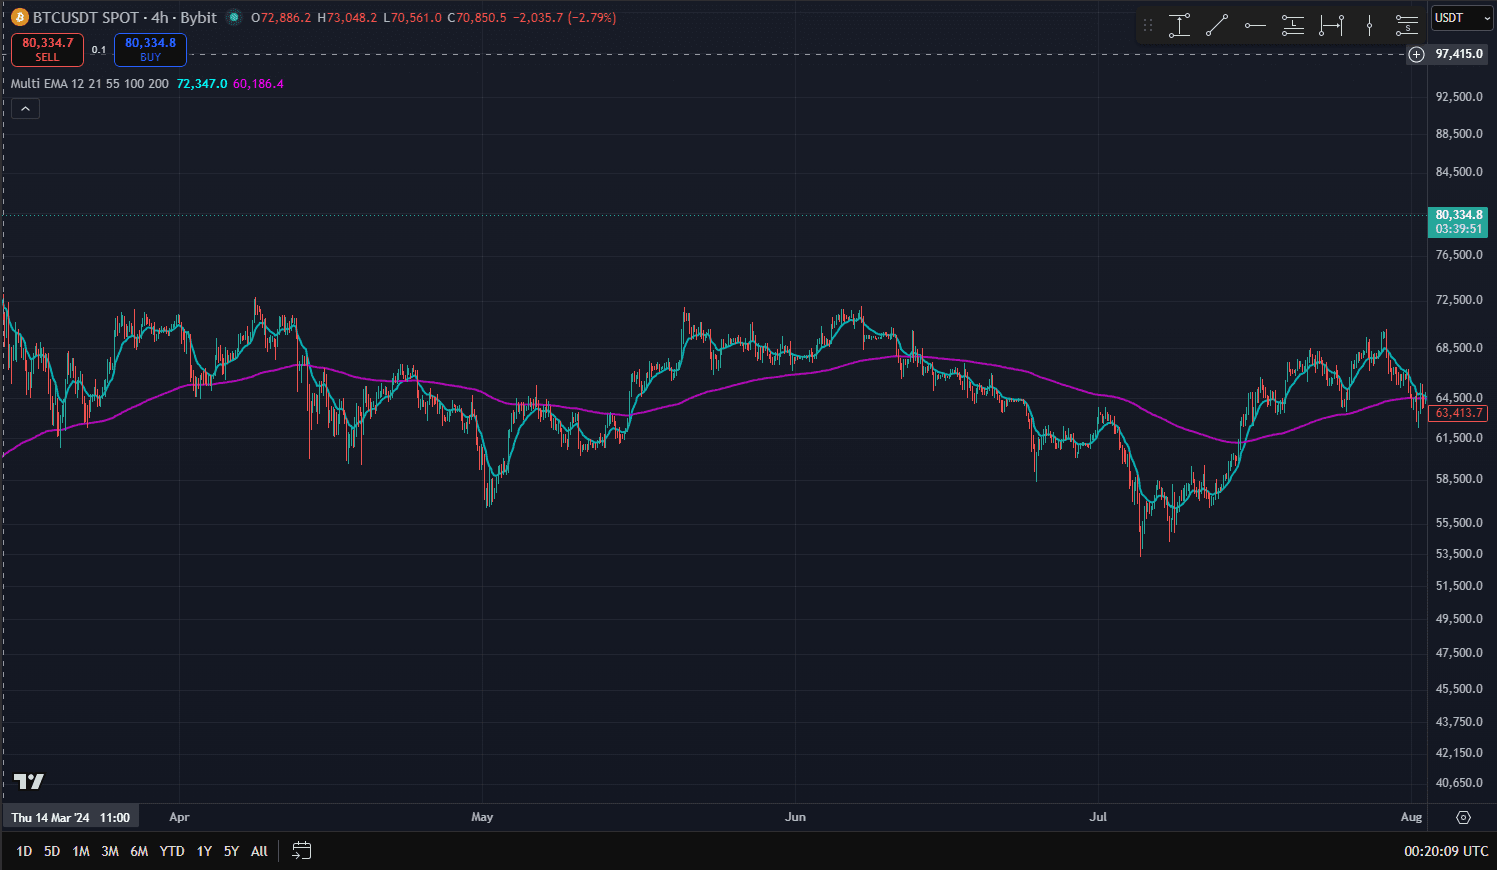Click the 72,500.0 label on the price axis
1497x870 pixels.
coord(1459,300)
